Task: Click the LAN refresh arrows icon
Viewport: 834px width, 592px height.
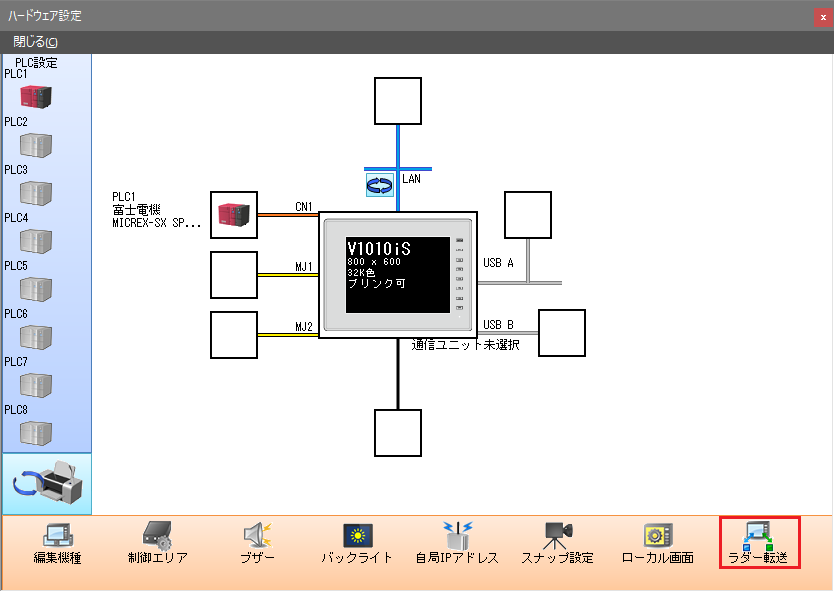Action: click(x=380, y=184)
